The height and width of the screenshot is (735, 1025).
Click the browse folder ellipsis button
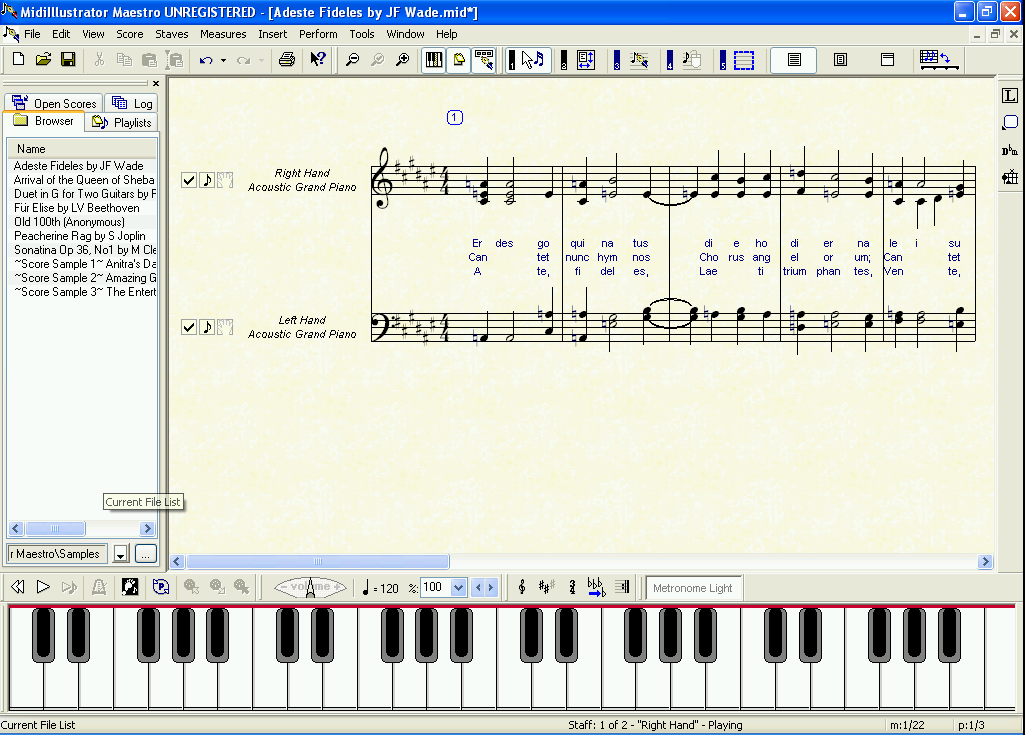pyautogui.click(x=146, y=554)
